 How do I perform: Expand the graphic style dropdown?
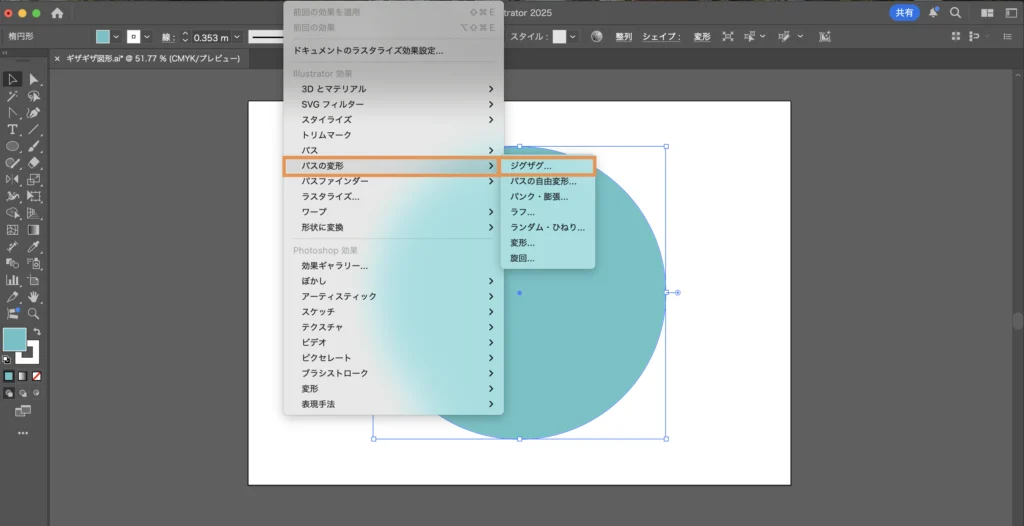click(x=574, y=37)
